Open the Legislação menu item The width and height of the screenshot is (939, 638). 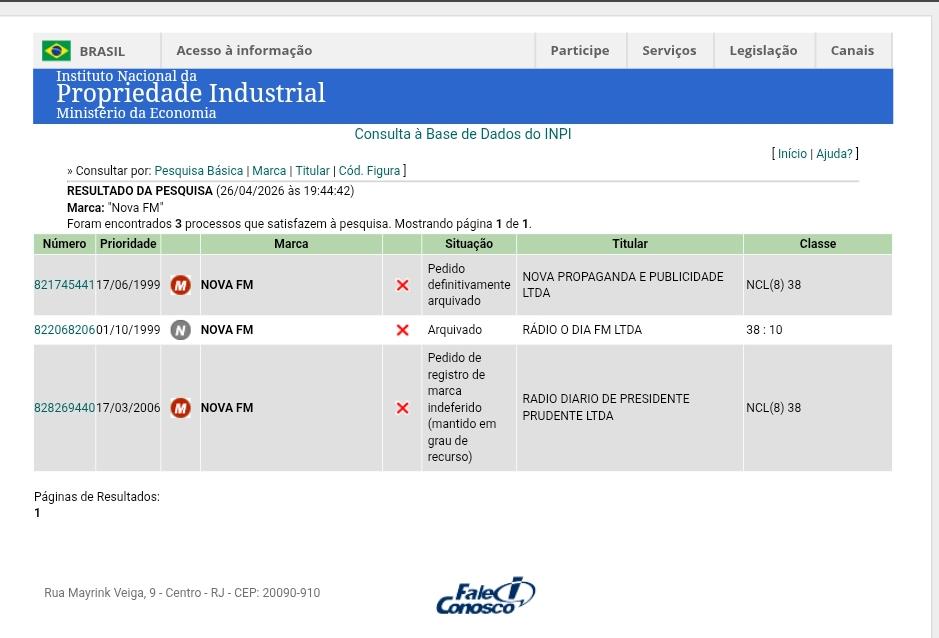pos(763,51)
